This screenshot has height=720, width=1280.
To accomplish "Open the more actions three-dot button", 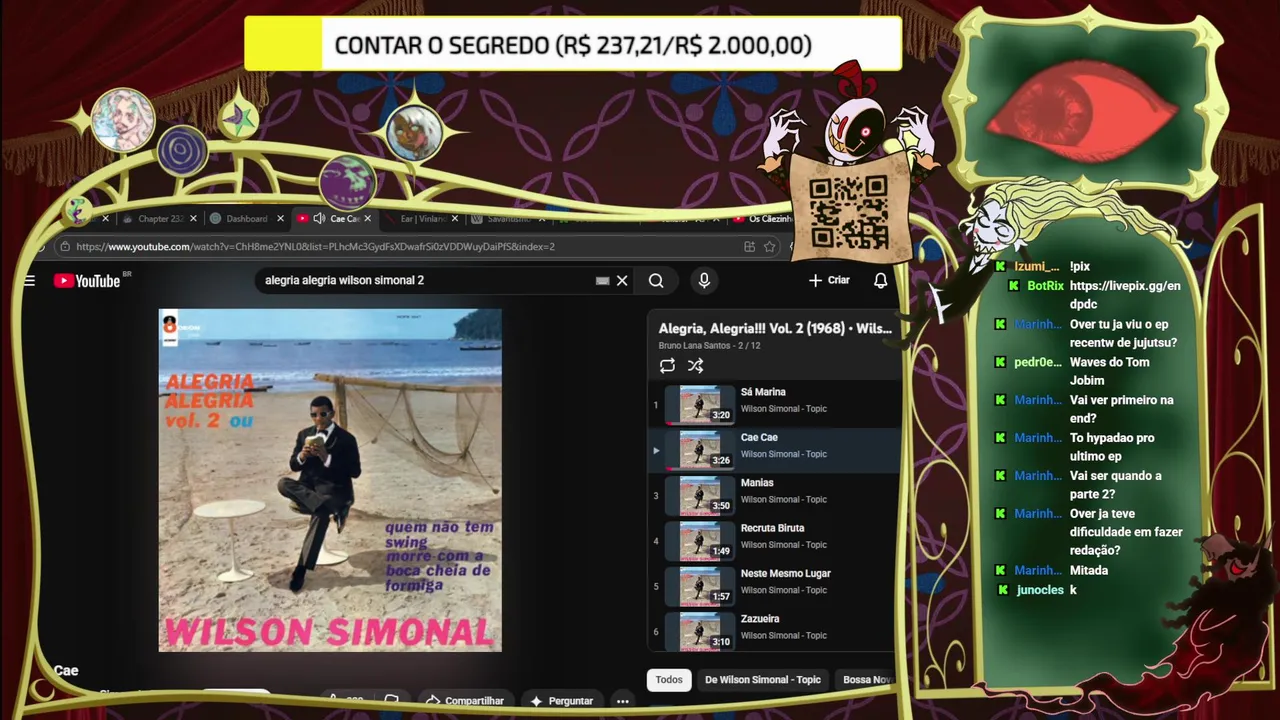I will coord(622,701).
